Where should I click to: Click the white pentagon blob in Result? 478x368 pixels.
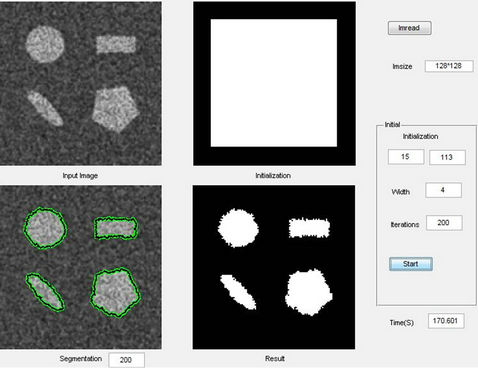point(309,293)
